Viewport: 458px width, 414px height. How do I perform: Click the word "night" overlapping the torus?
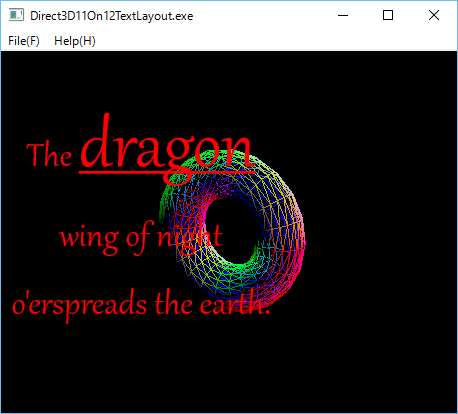[190, 237]
